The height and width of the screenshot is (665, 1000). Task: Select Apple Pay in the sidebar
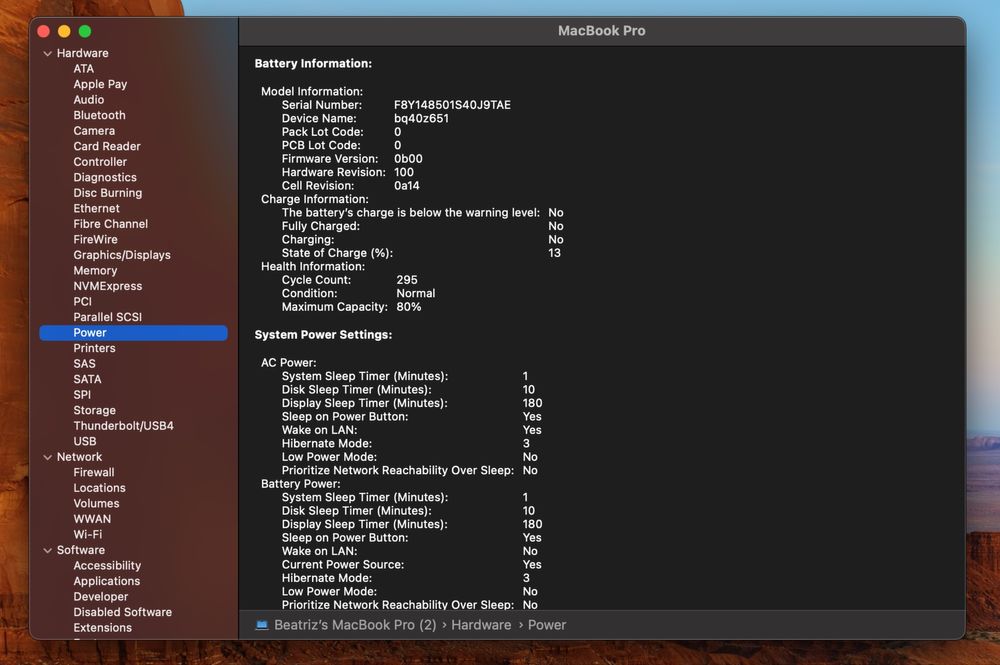point(100,84)
